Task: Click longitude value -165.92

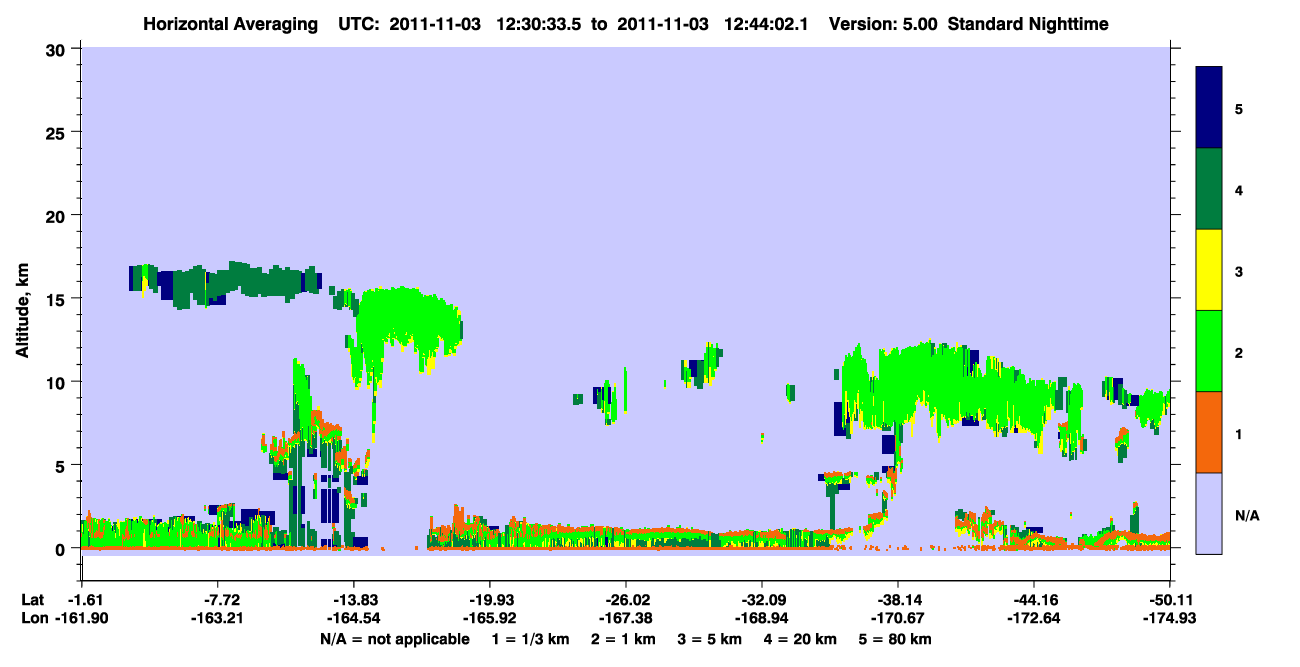Action: pos(489,618)
